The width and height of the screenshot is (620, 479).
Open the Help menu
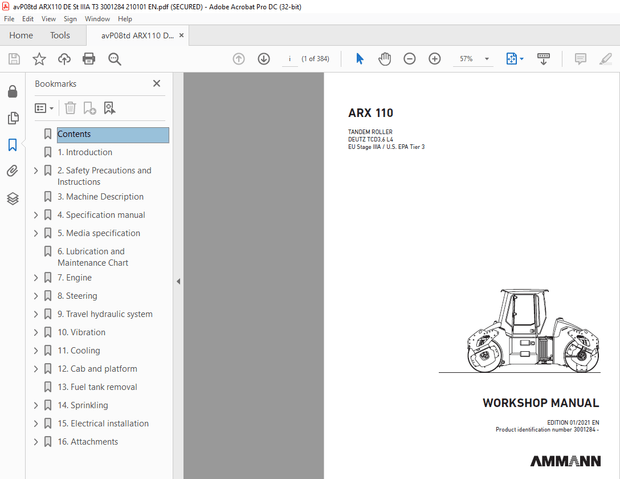tap(125, 19)
